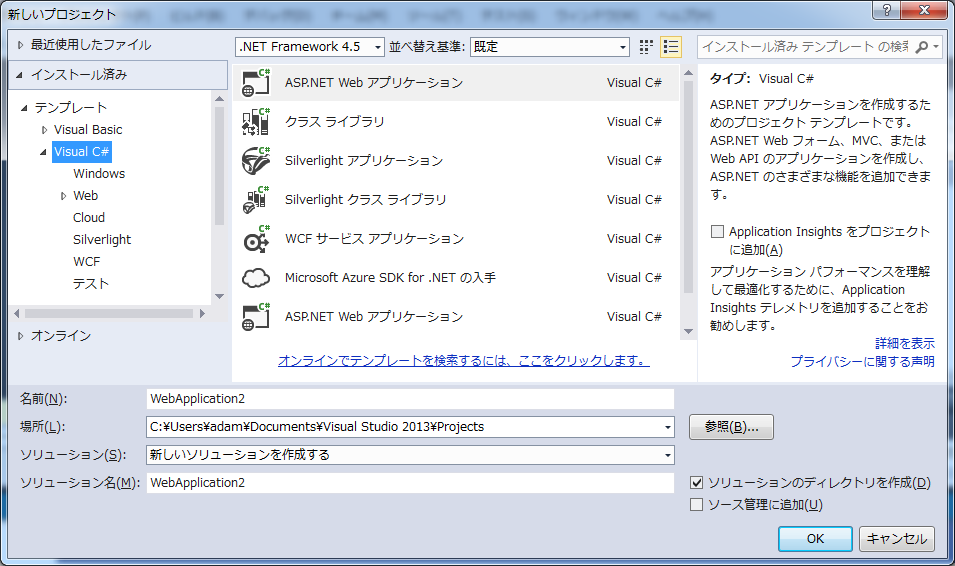Select Silverlight in the template tree
The width and height of the screenshot is (955, 566).
point(102,239)
